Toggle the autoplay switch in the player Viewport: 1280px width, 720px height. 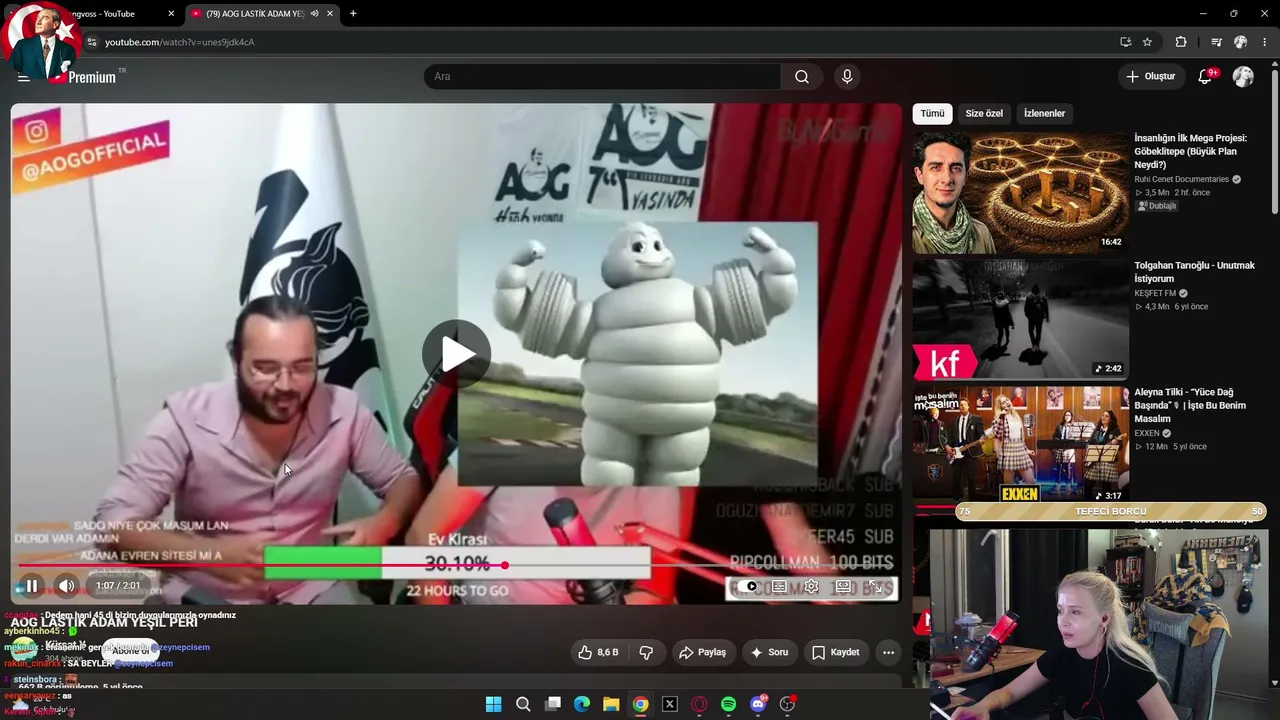click(x=748, y=587)
